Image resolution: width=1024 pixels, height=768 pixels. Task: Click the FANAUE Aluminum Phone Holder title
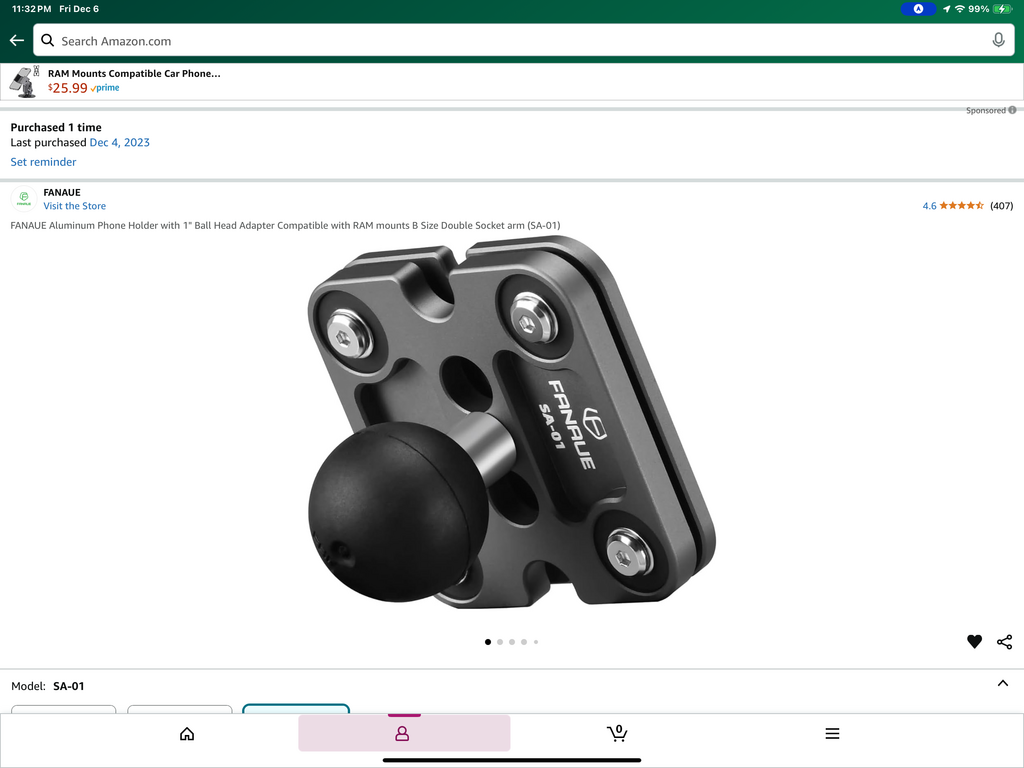point(285,225)
